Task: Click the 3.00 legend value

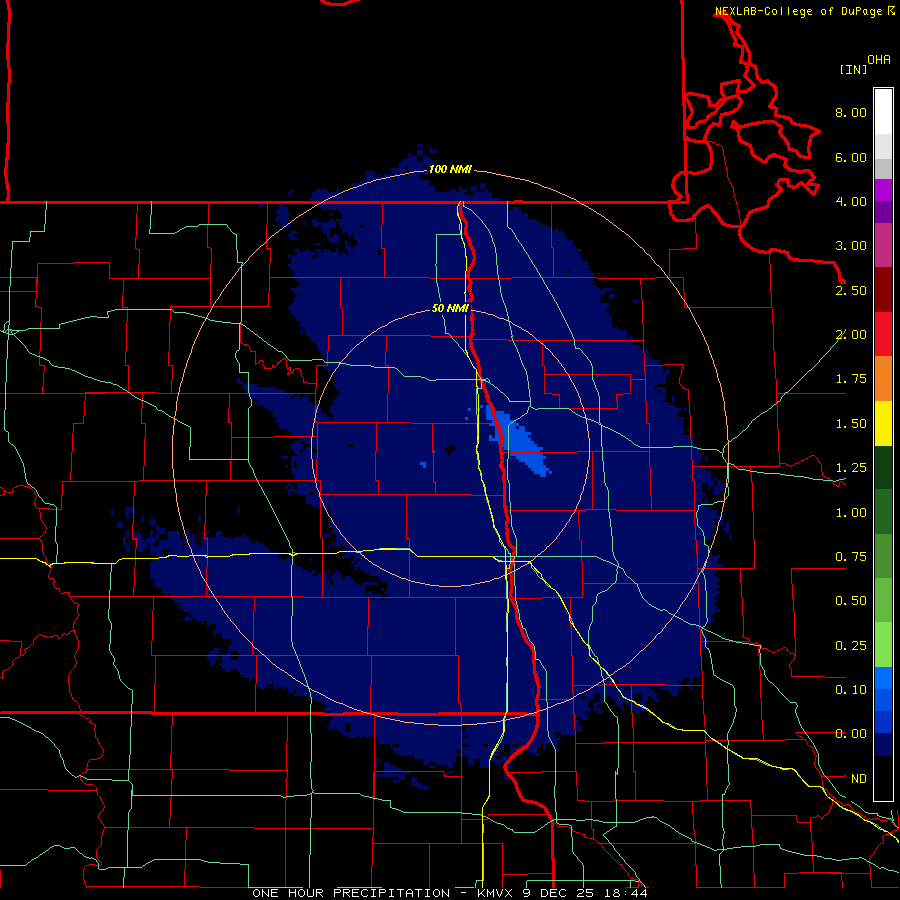Action: (x=851, y=246)
